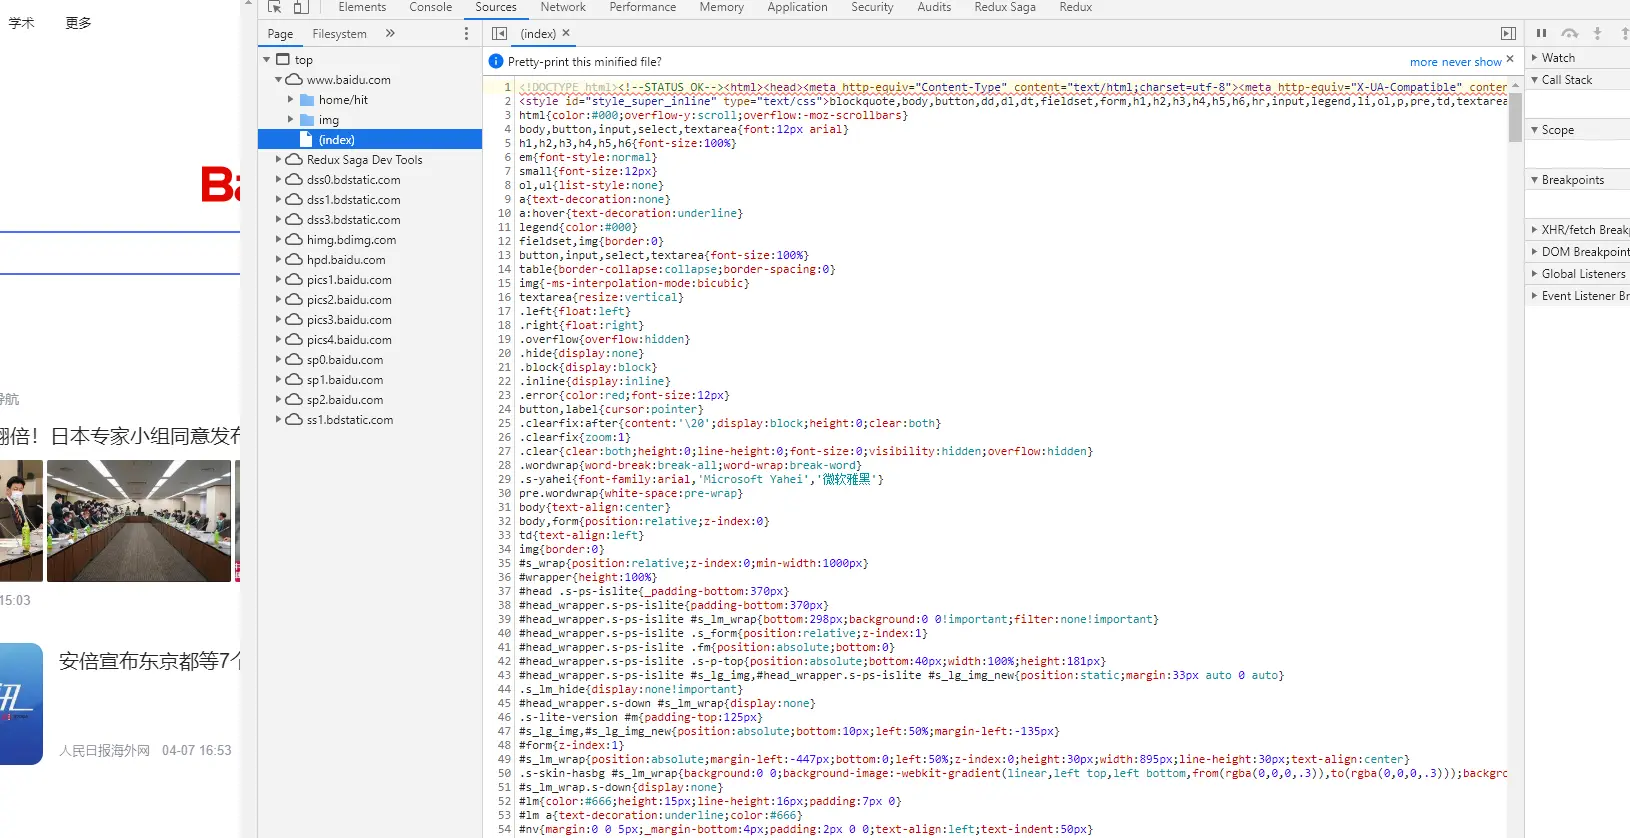Activate the inspect element picker icon
The width and height of the screenshot is (1630, 838).
click(x=275, y=7)
